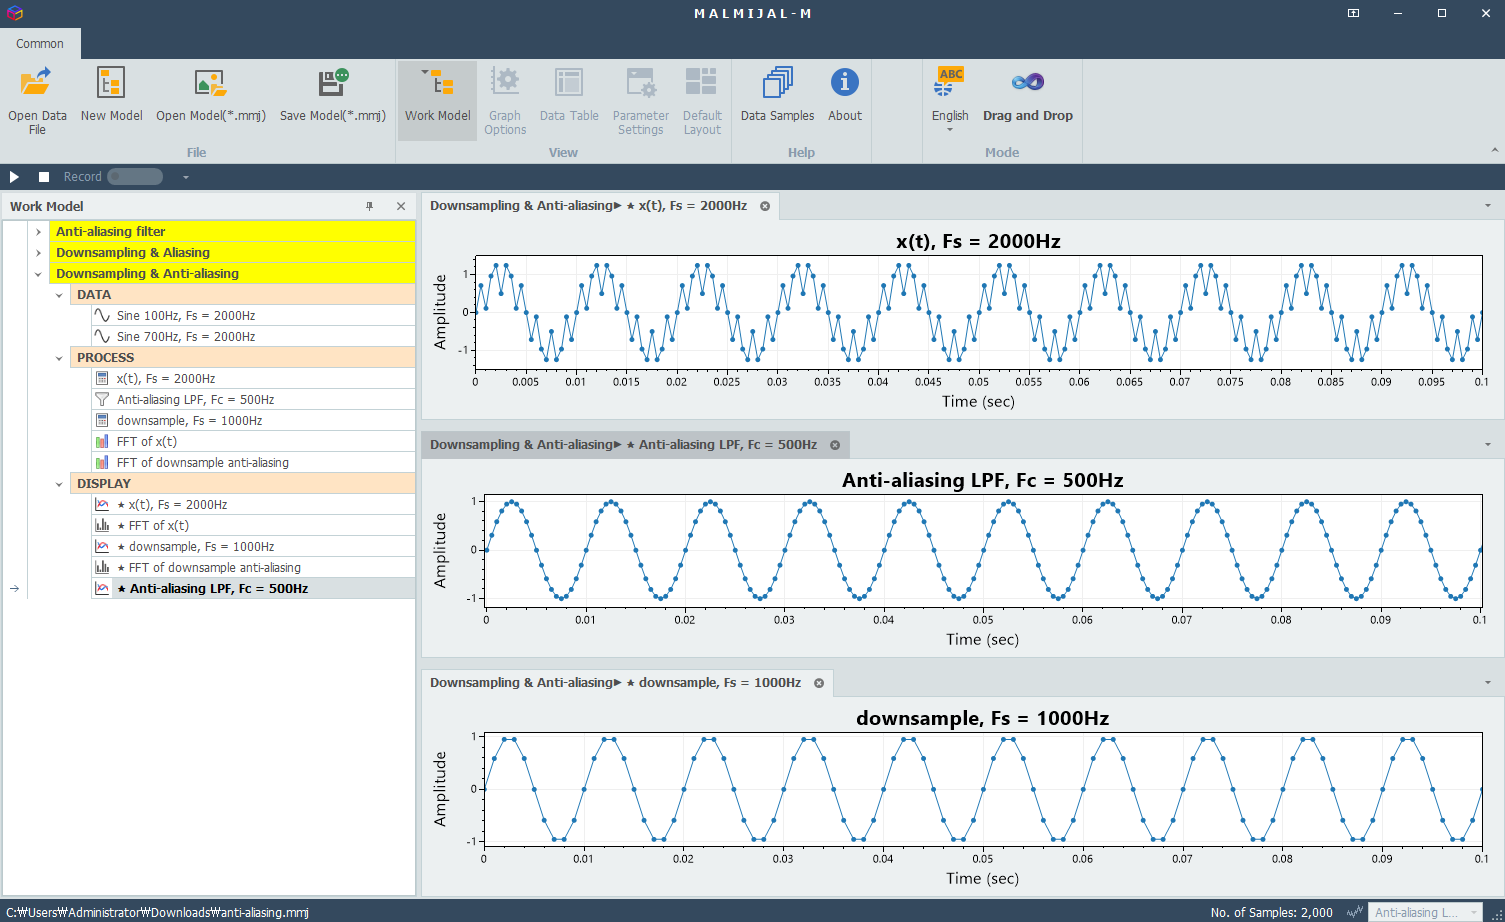Collapse the ribbon with the caret

coord(1494,150)
